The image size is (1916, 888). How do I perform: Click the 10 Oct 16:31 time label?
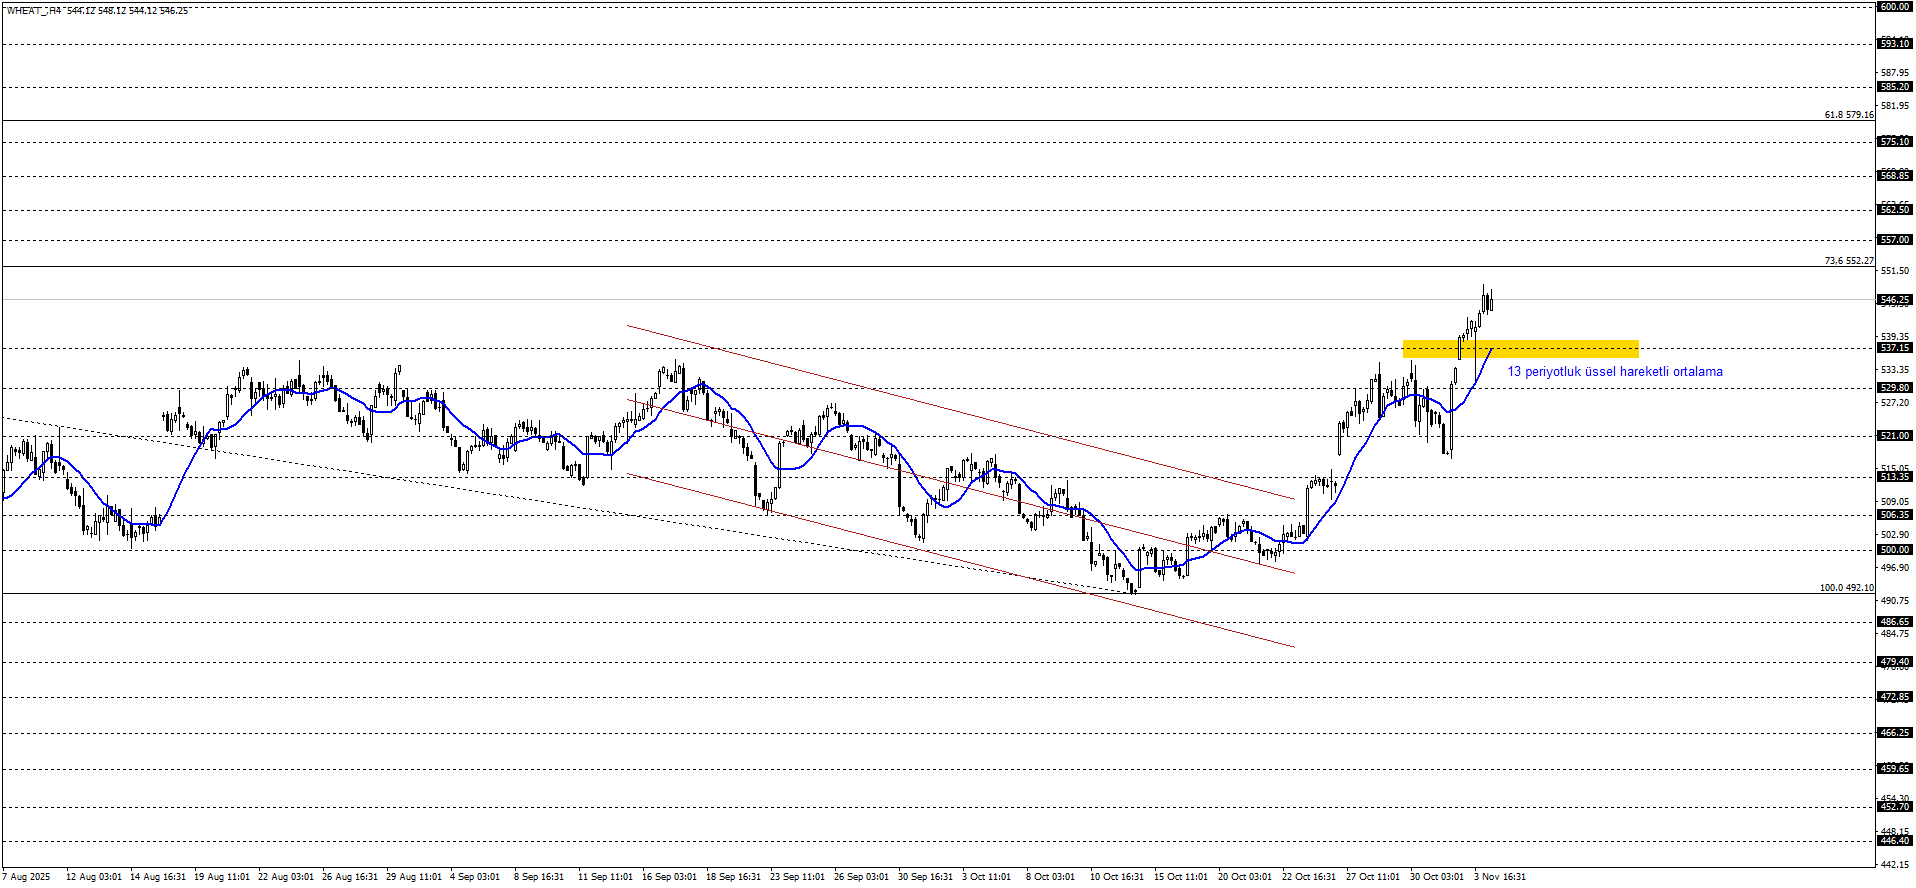(1116, 877)
